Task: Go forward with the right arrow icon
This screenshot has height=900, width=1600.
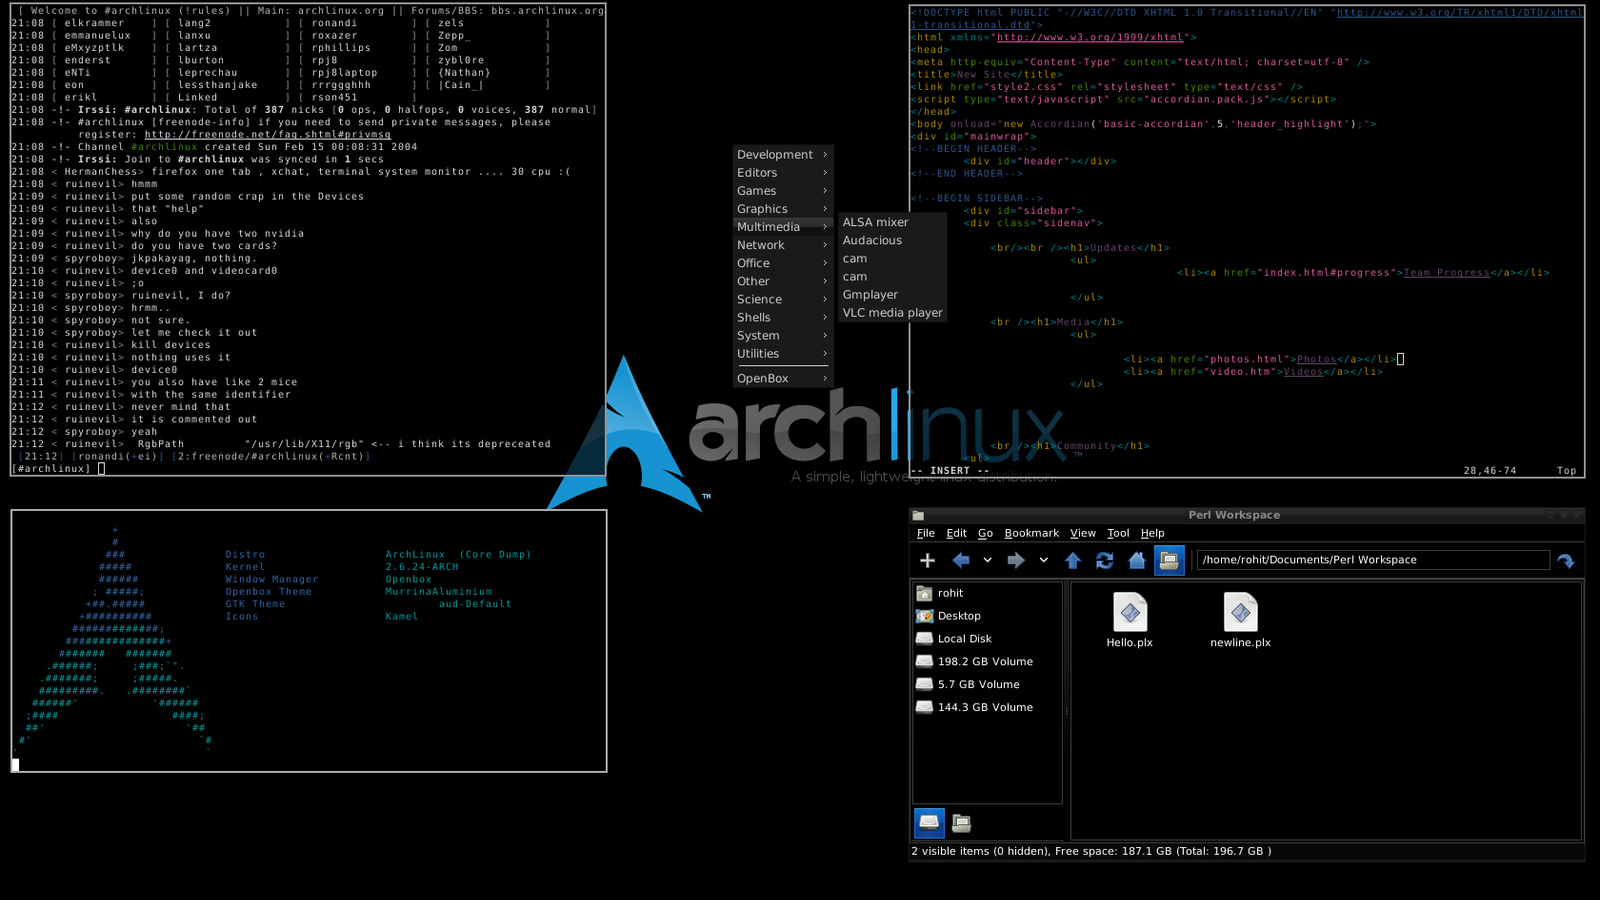Action: coord(1016,561)
